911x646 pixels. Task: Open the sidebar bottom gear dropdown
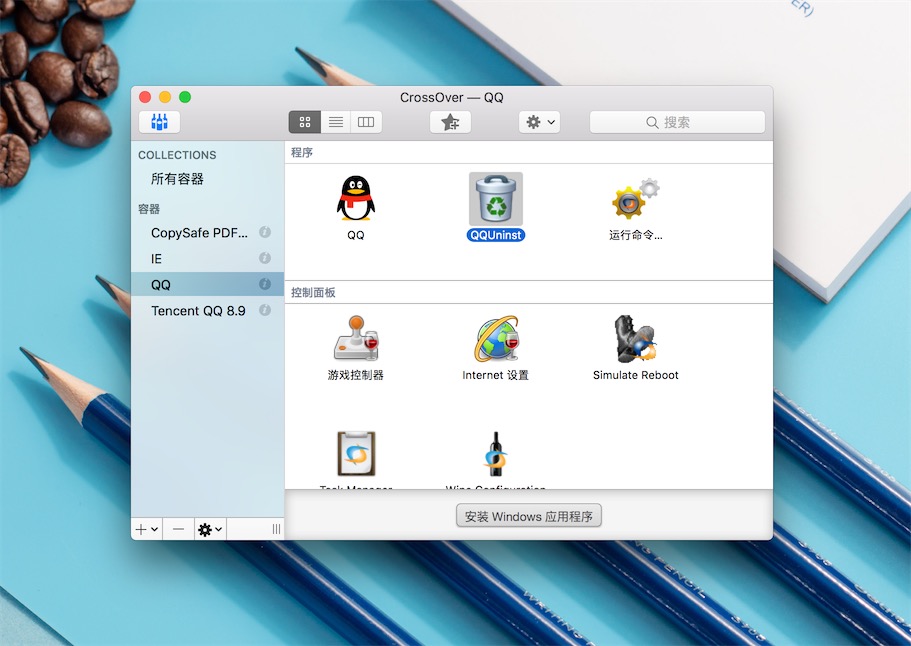[x=210, y=529]
